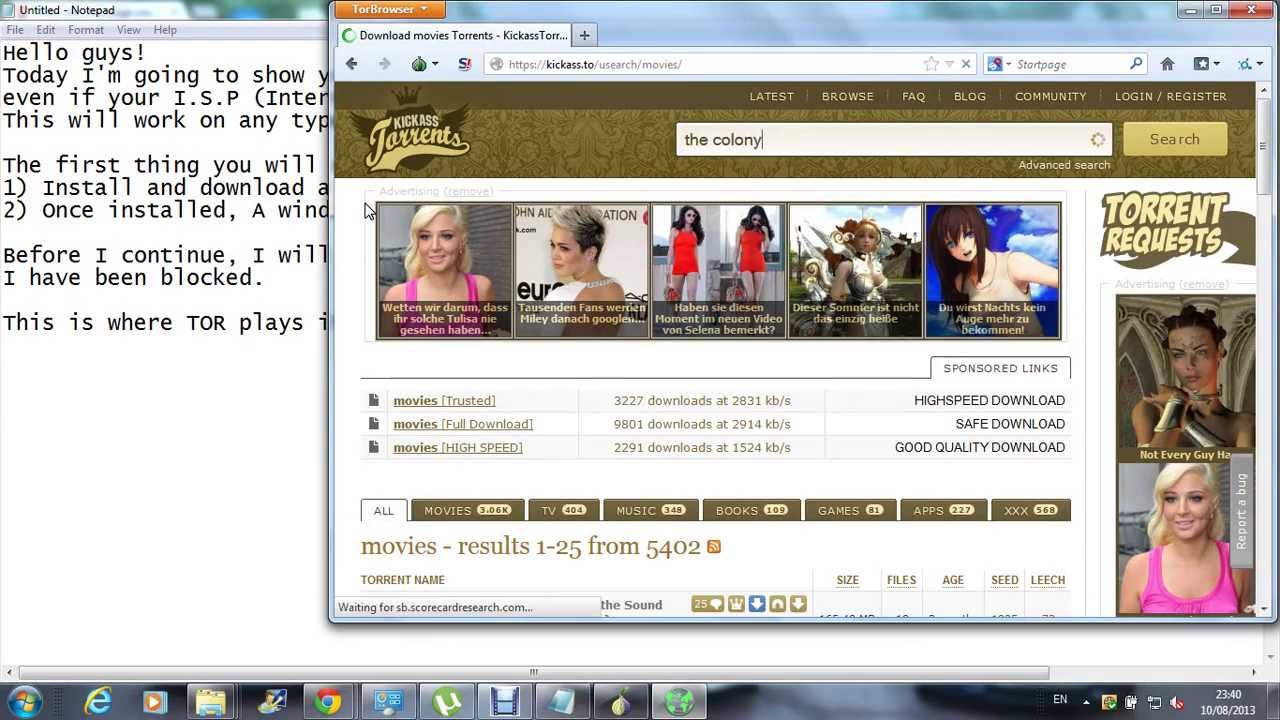Open Notepad Edit menu

pyautogui.click(x=46, y=30)
